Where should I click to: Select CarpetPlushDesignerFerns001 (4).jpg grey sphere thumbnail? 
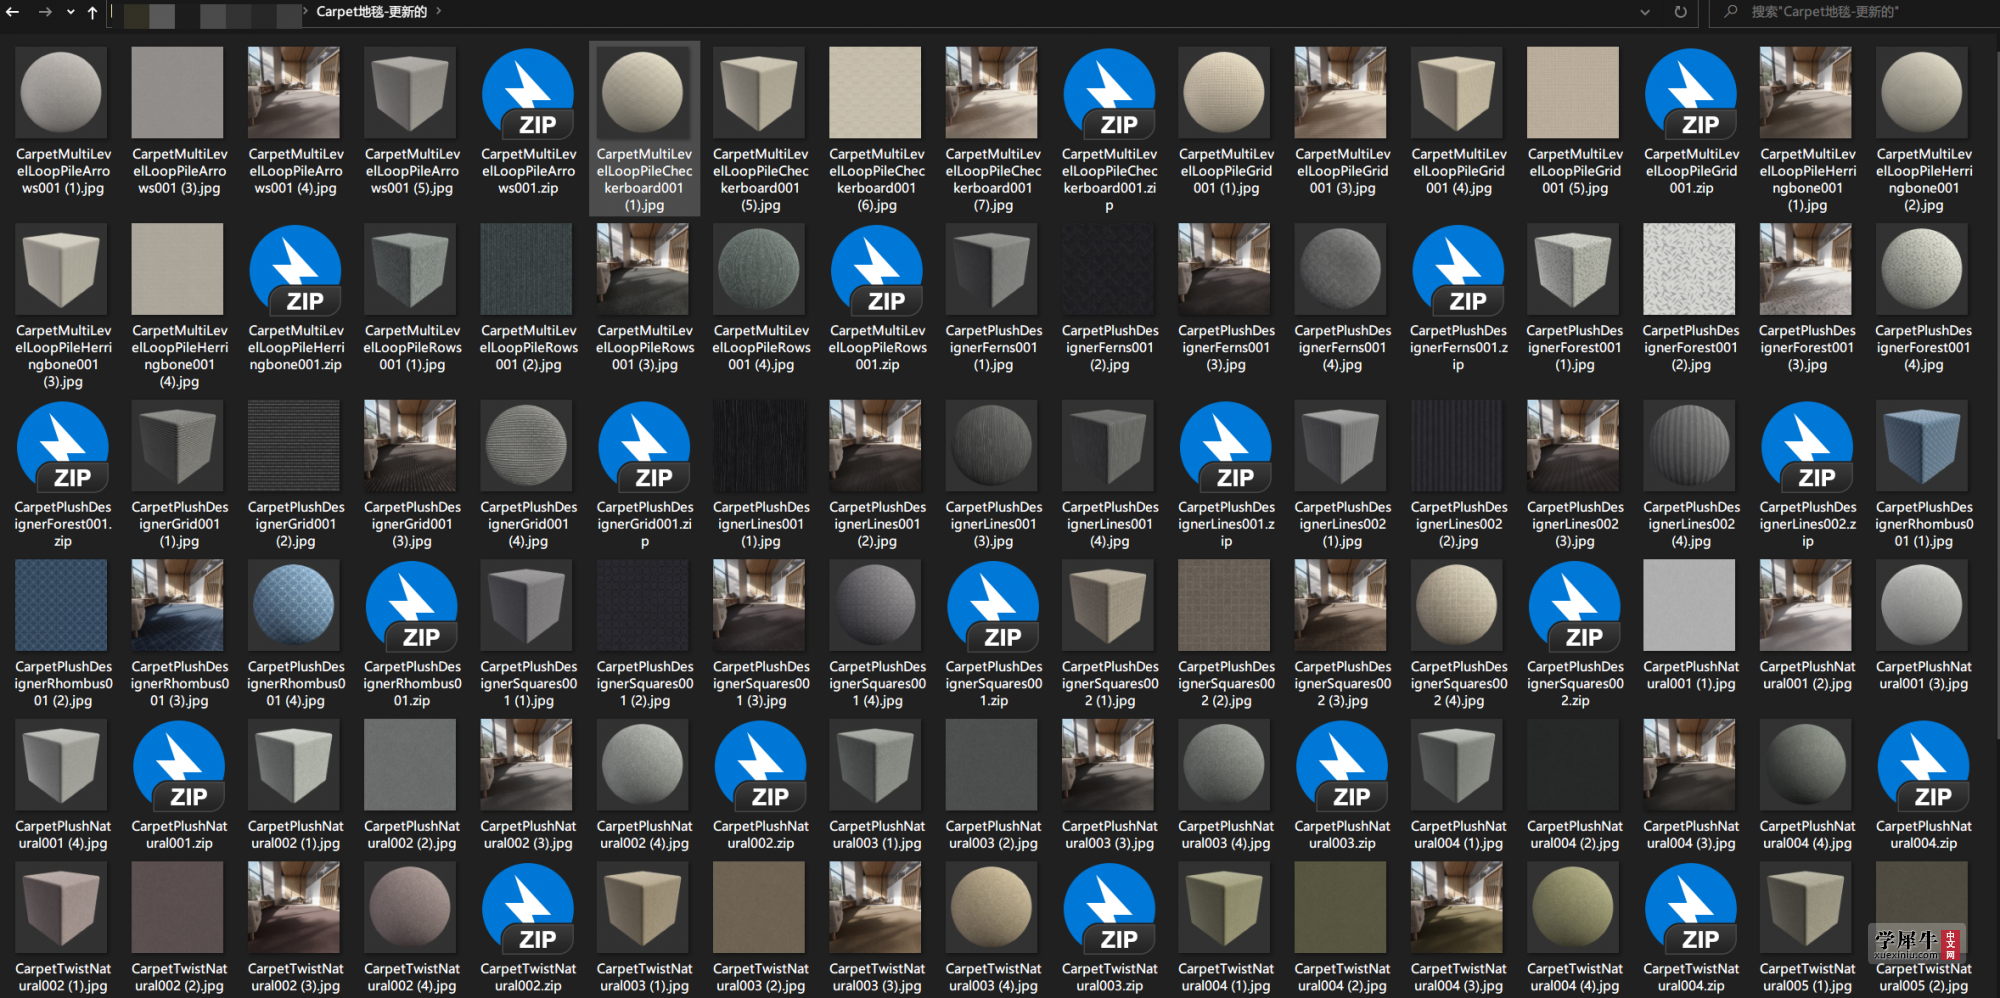tap(1341, 269)
